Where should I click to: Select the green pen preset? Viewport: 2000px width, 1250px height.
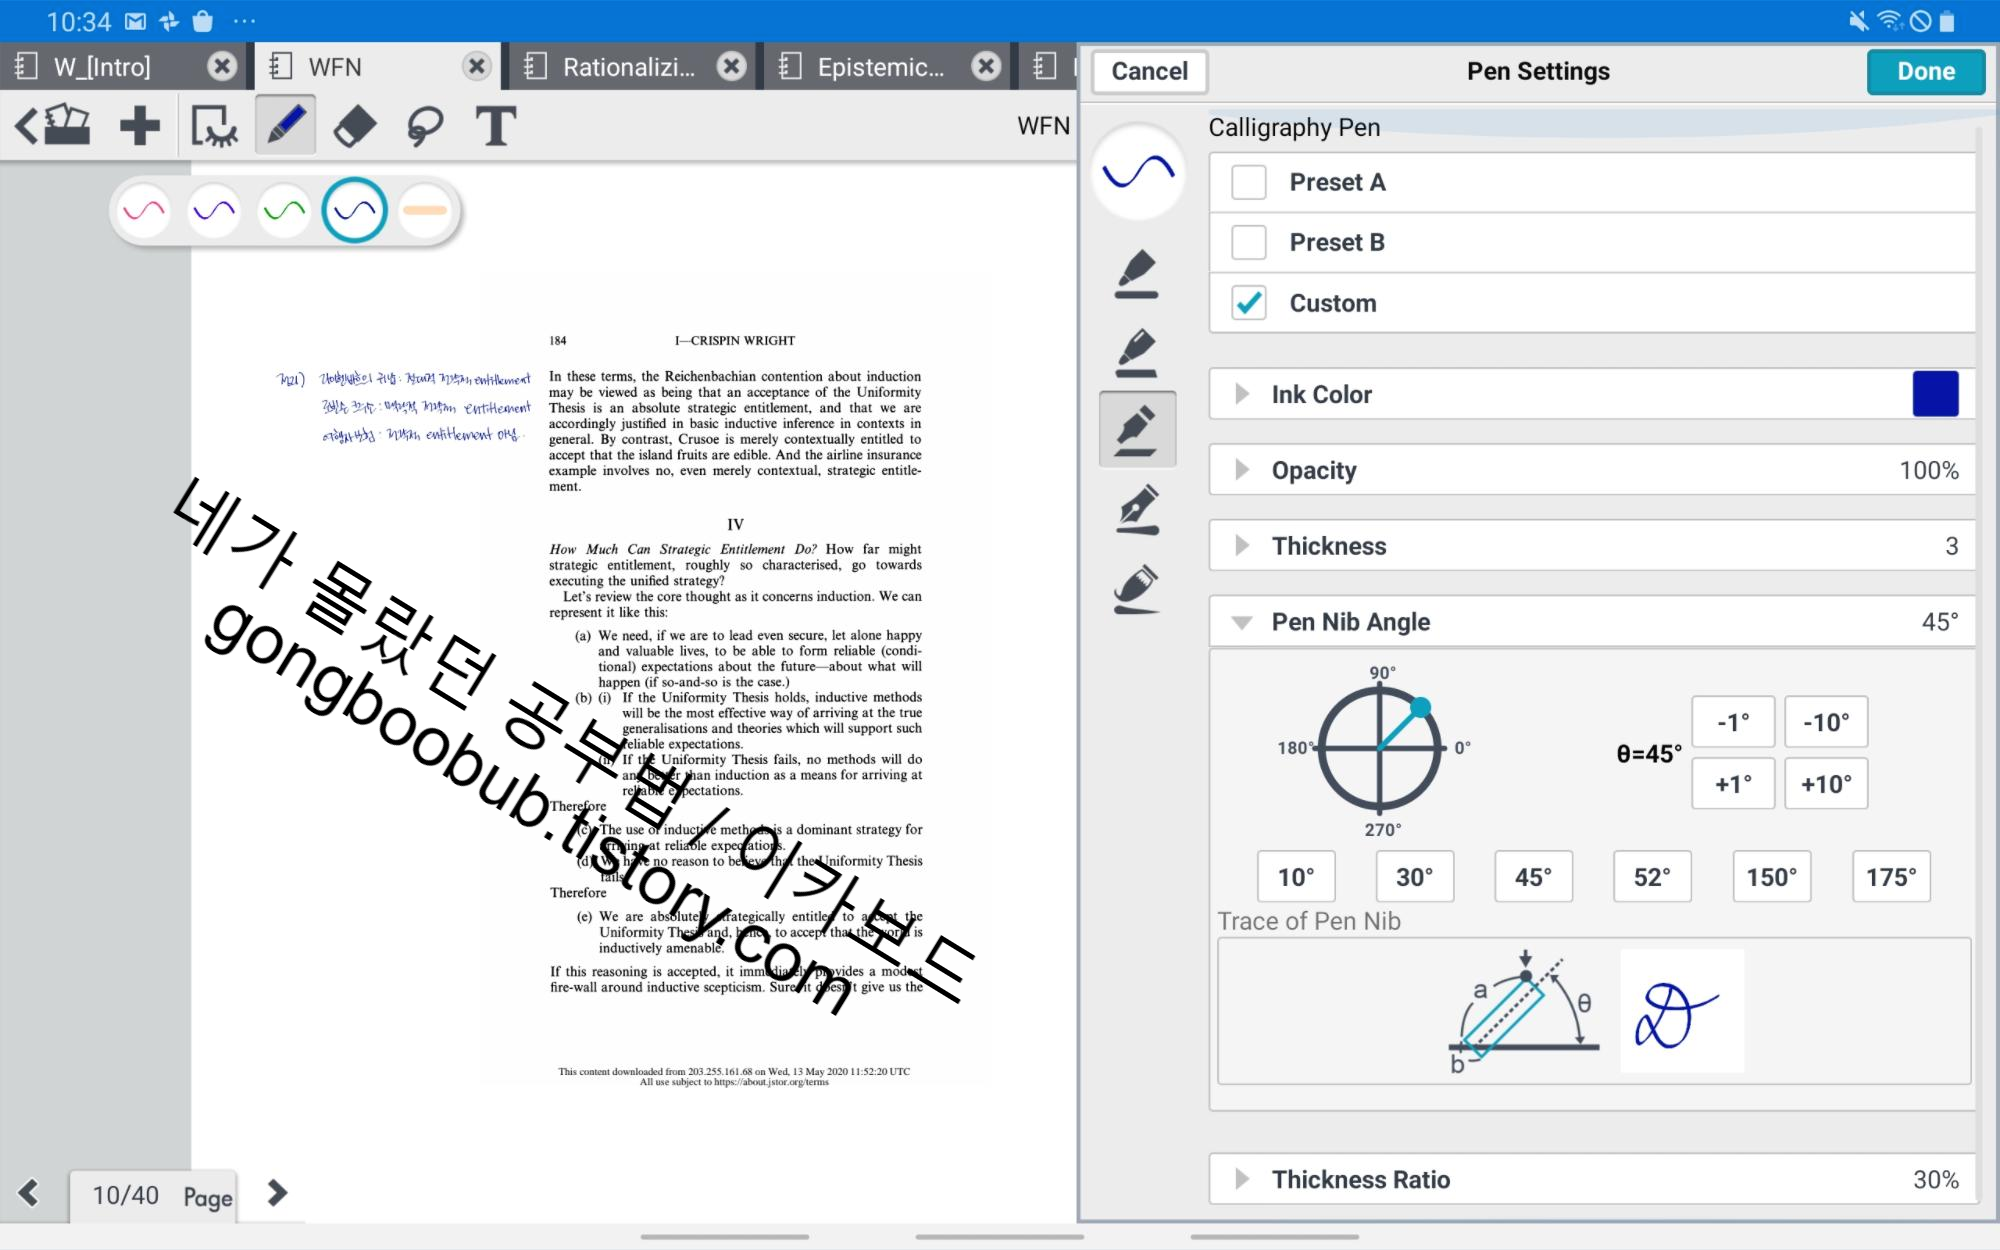(x=284, y=211)
